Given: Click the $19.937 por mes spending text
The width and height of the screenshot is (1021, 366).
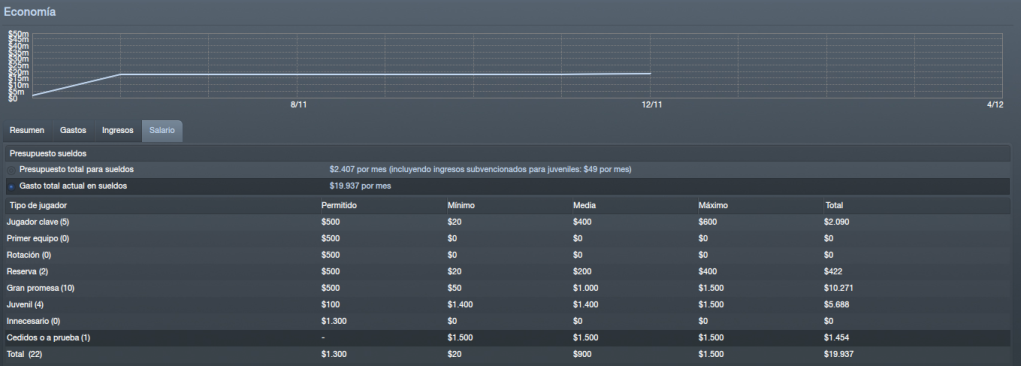Looking at the screenshot, I should 360,186.
